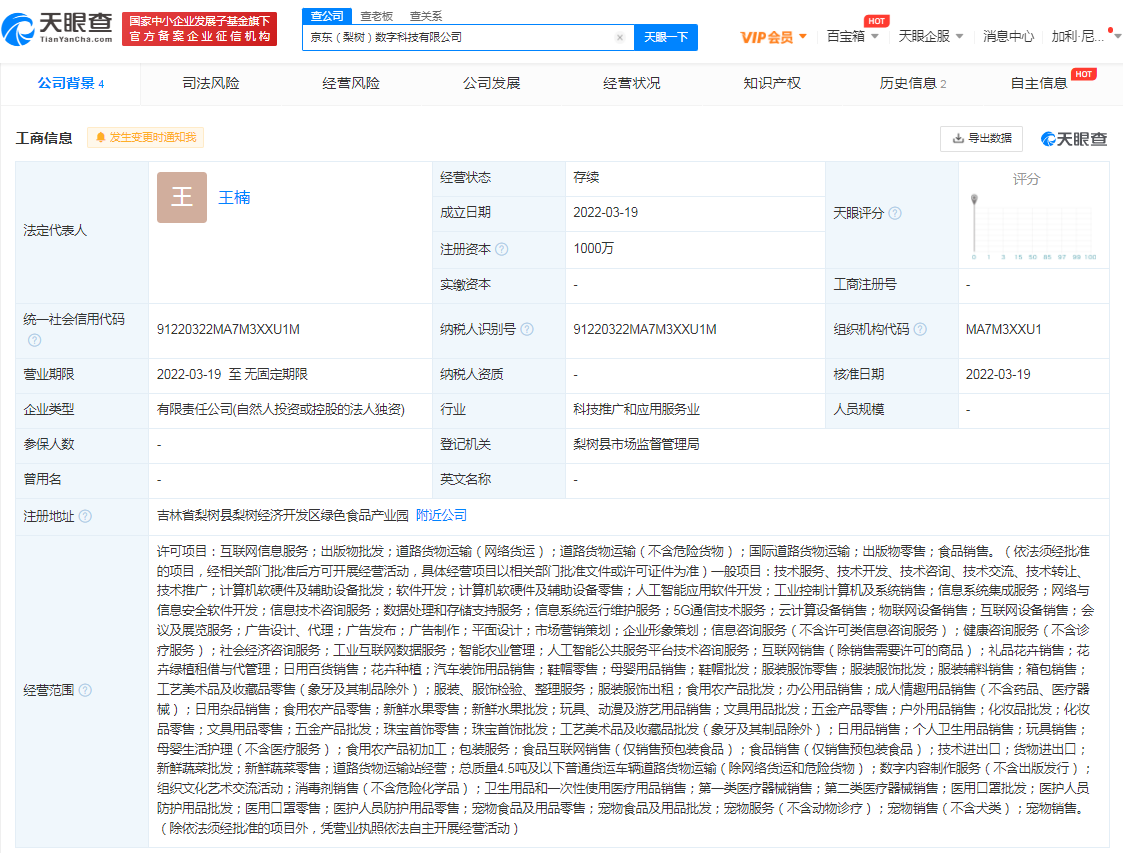Click the 国家中小企业发展子基金 red banner

pyautogui.click(x=199, y=29)
